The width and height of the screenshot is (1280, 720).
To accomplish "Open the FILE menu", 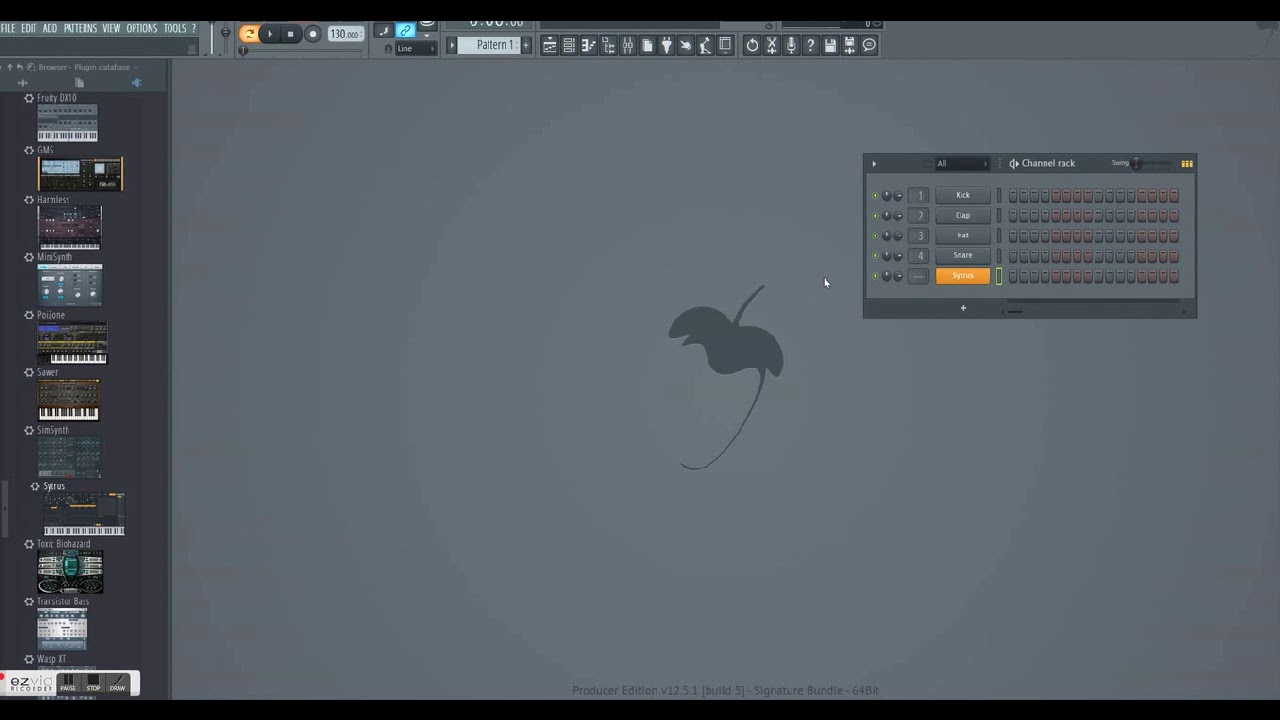I will tap(7, 28).
